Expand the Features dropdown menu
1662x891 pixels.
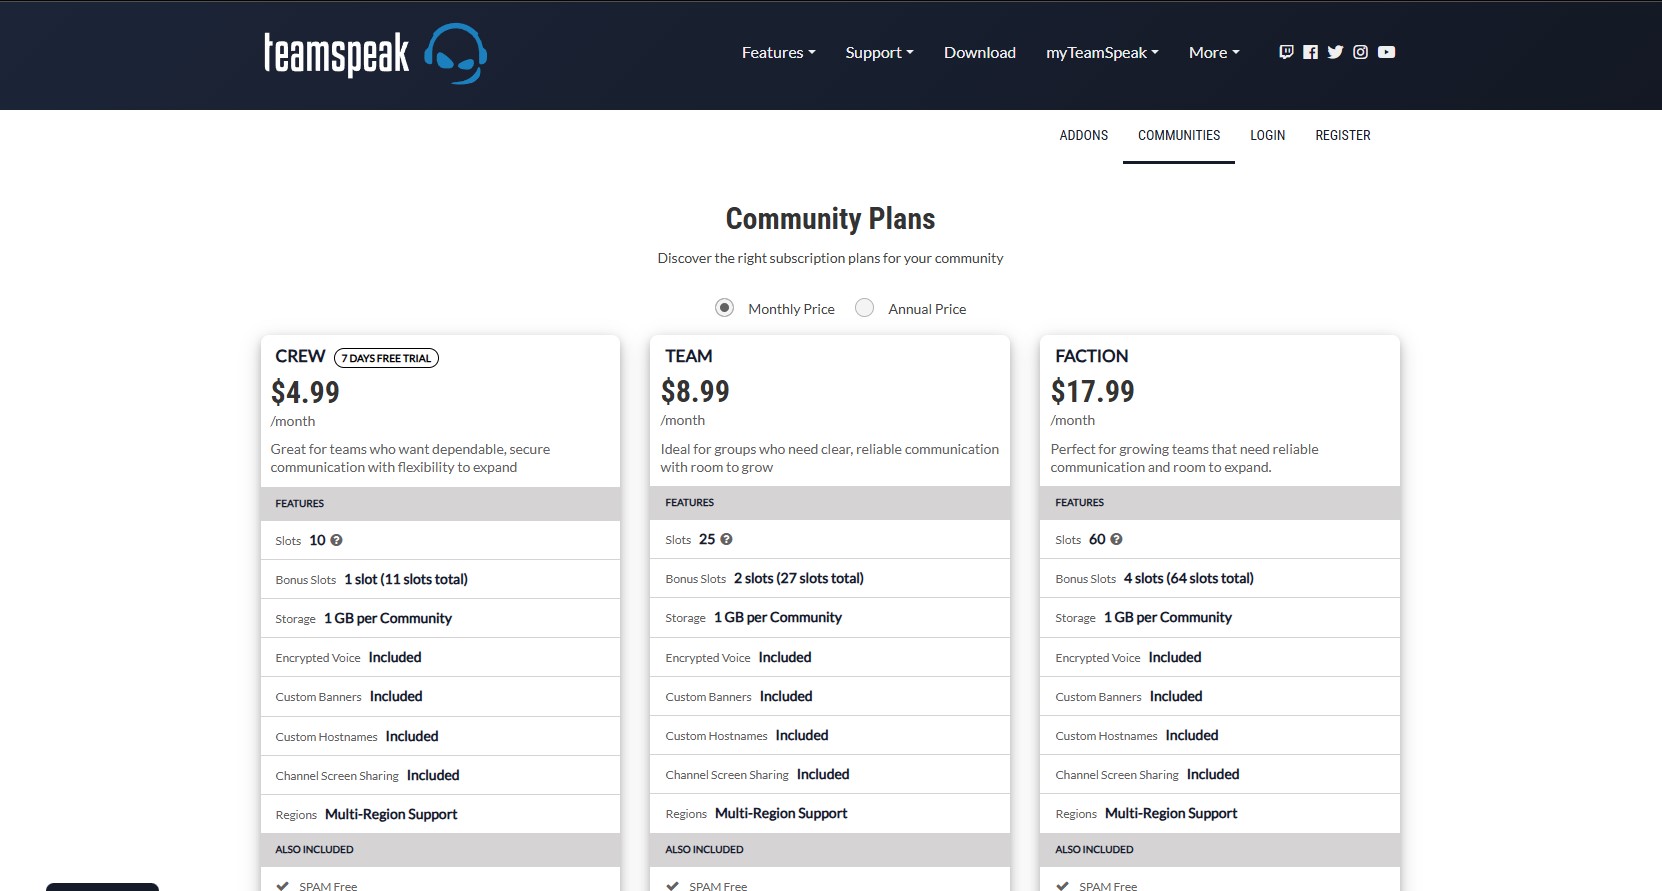(x=779, y=52)
